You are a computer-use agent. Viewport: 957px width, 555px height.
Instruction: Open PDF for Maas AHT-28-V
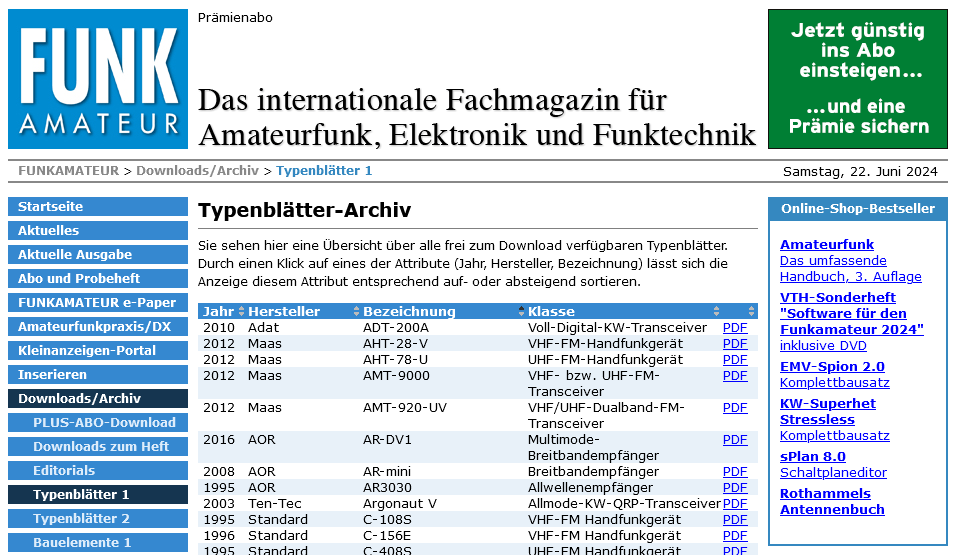735,344
